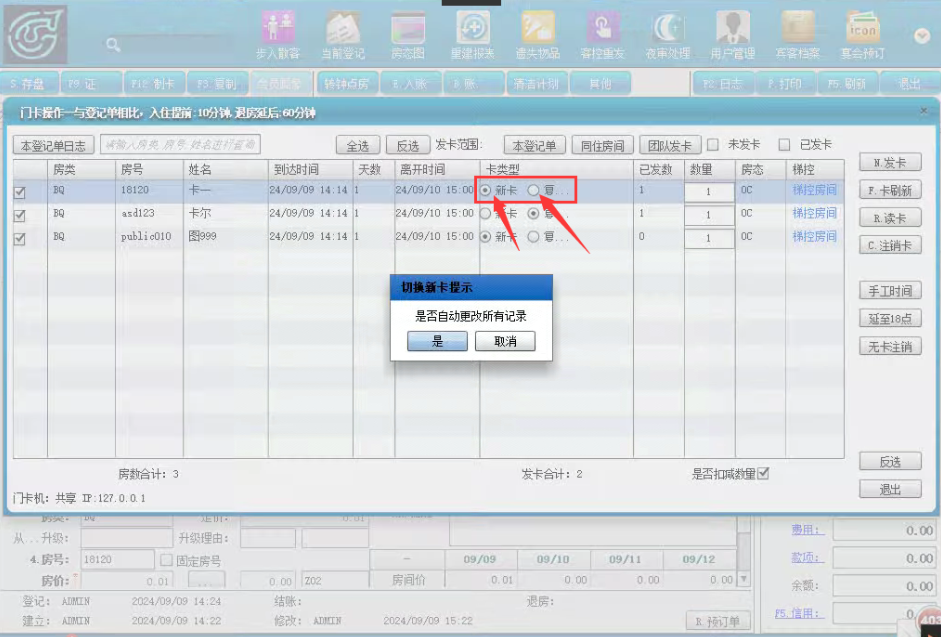The image size is (941, 637).
Task: Click quantity field for room 18120
Action: [709, 192]
